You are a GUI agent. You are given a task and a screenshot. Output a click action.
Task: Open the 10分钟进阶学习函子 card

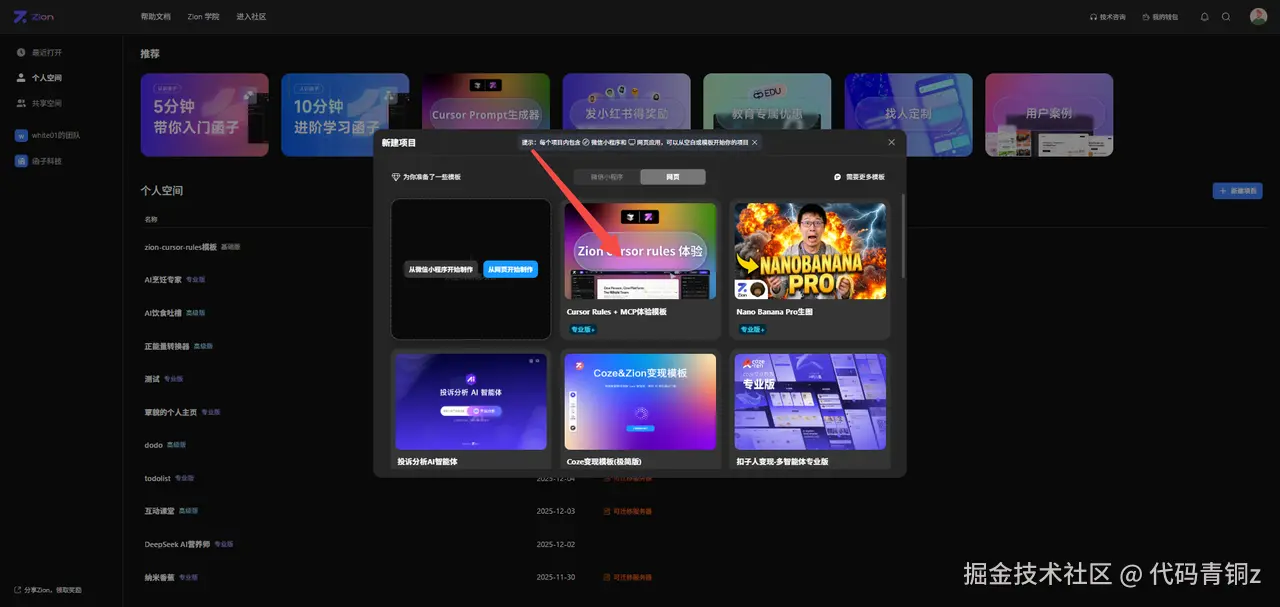coord(345,115)
